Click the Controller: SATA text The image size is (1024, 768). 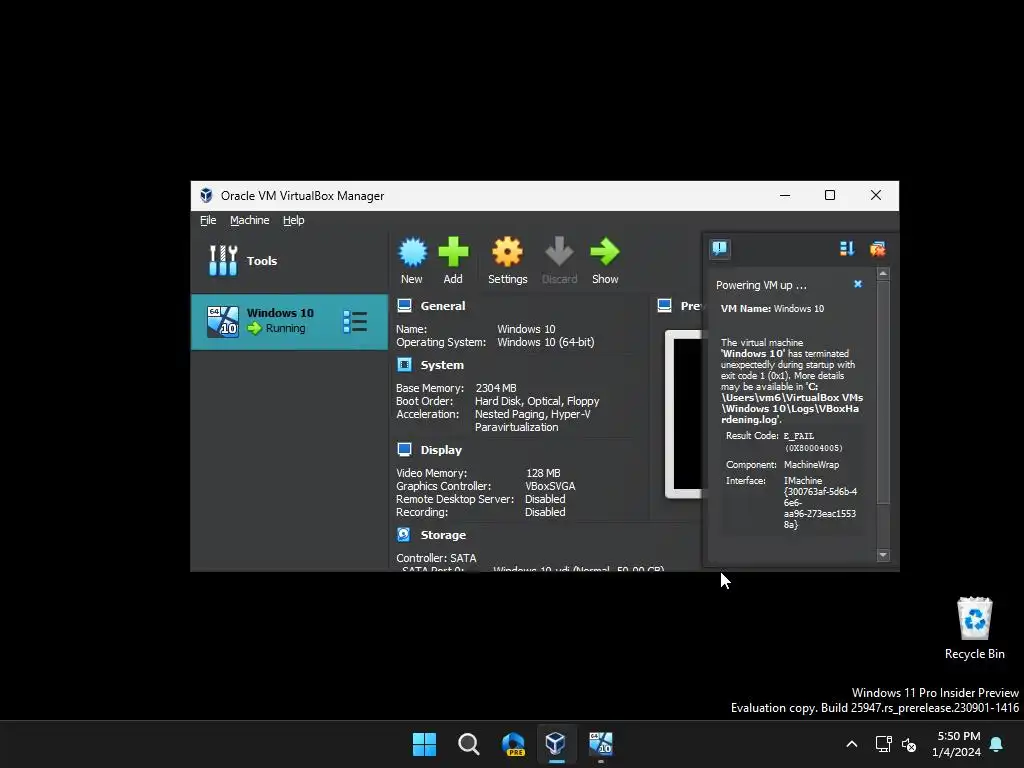click(436, 558)
